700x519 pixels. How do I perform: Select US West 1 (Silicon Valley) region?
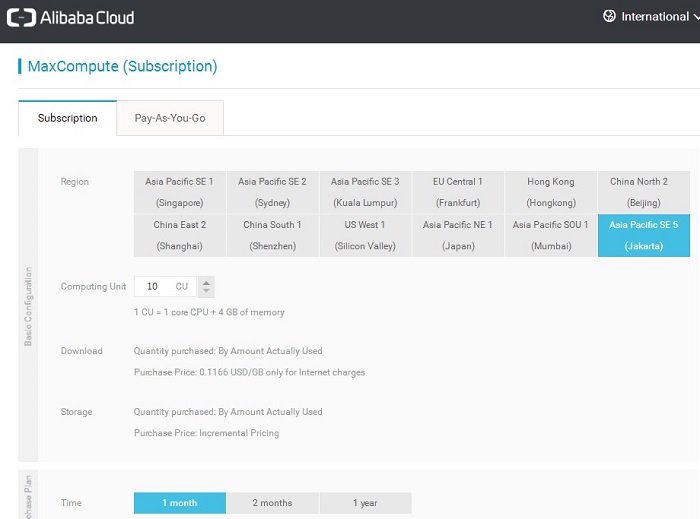(365, 235)
